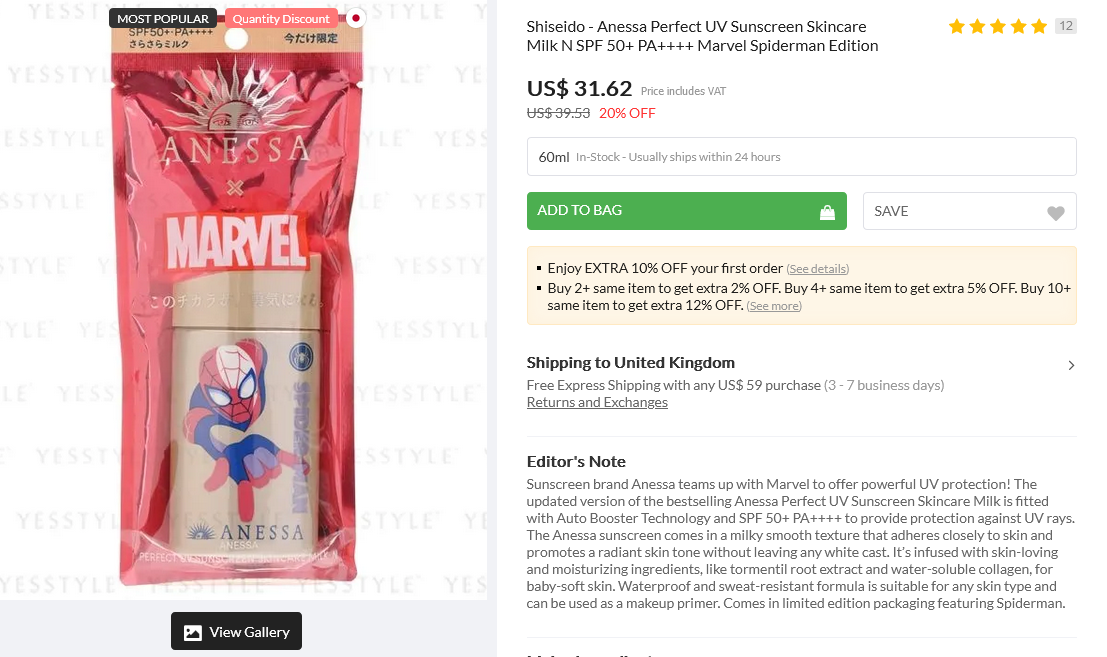Viewport: 1107px width, 657px height.
Task: Click the Shiseido Anessa product title
Action: pos(702,36)
